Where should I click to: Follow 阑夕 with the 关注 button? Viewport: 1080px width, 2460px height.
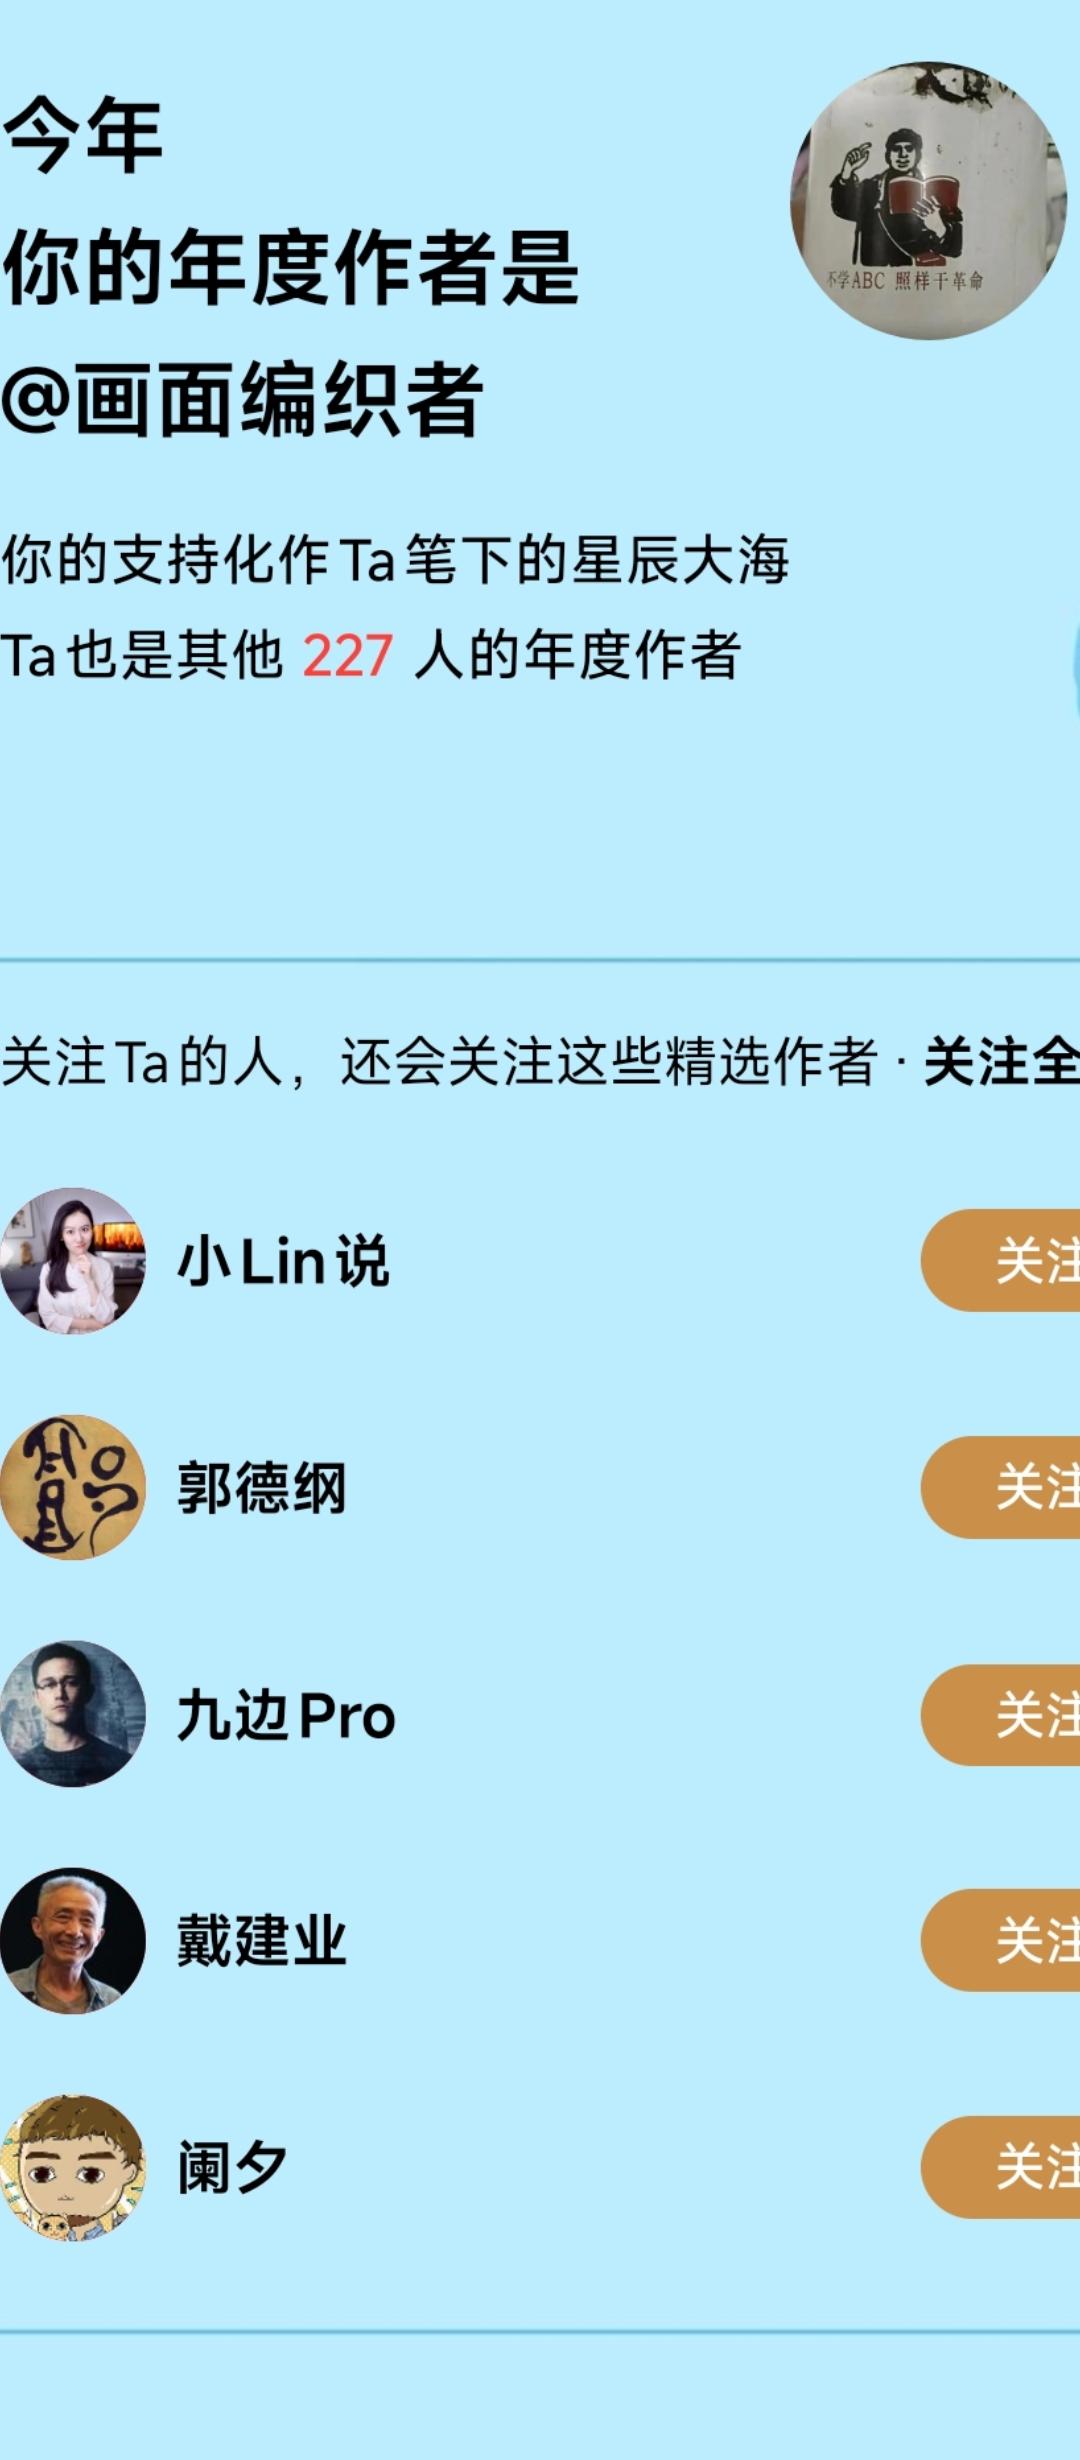pos(1001,2167)
